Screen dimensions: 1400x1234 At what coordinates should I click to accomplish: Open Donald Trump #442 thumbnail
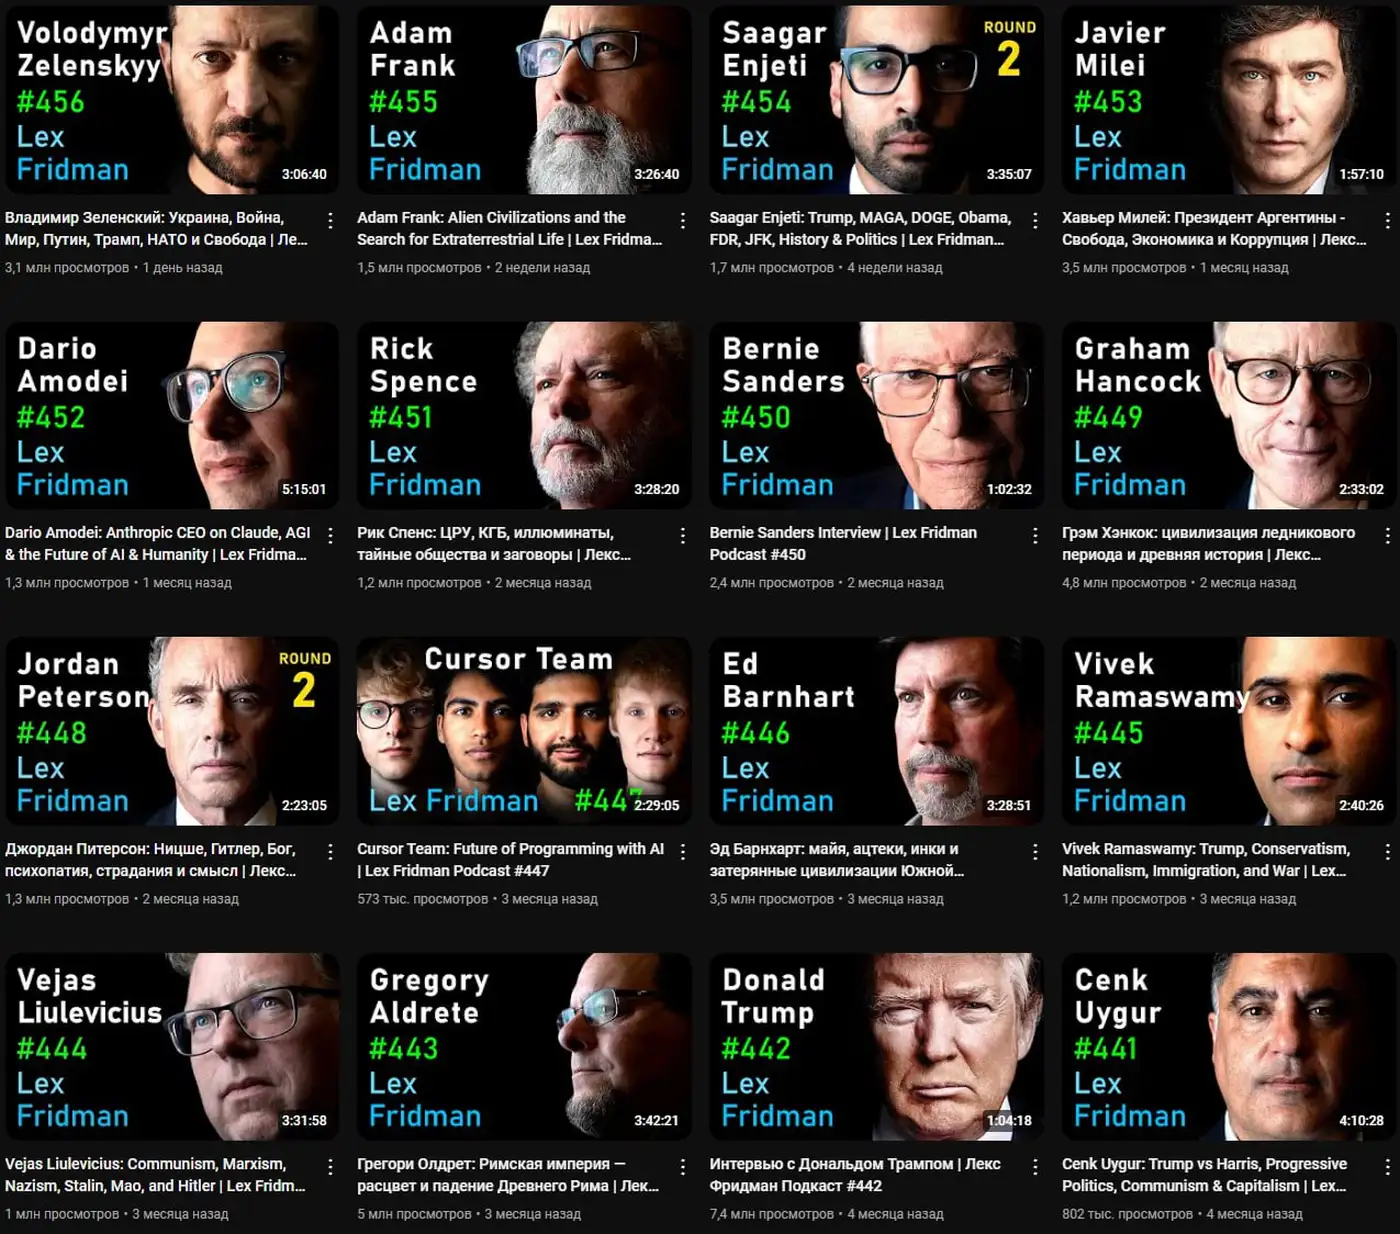(x=876, y=1046)
